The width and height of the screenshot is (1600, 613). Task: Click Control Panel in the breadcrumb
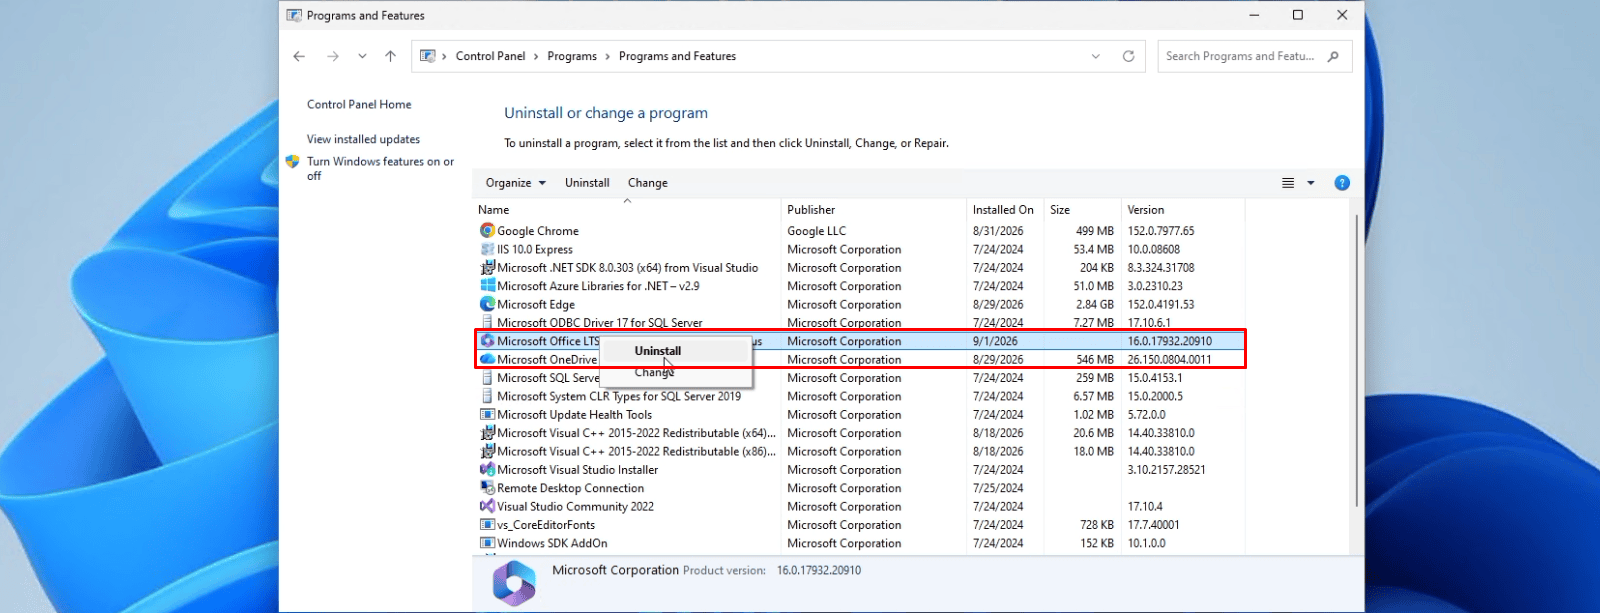point(490,56)
